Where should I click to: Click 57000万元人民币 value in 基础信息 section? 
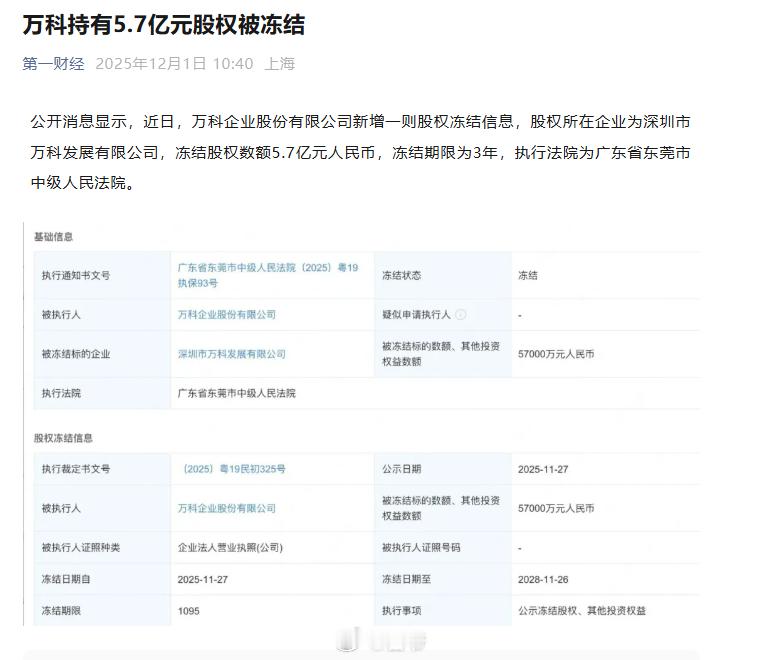pos(556,354)
